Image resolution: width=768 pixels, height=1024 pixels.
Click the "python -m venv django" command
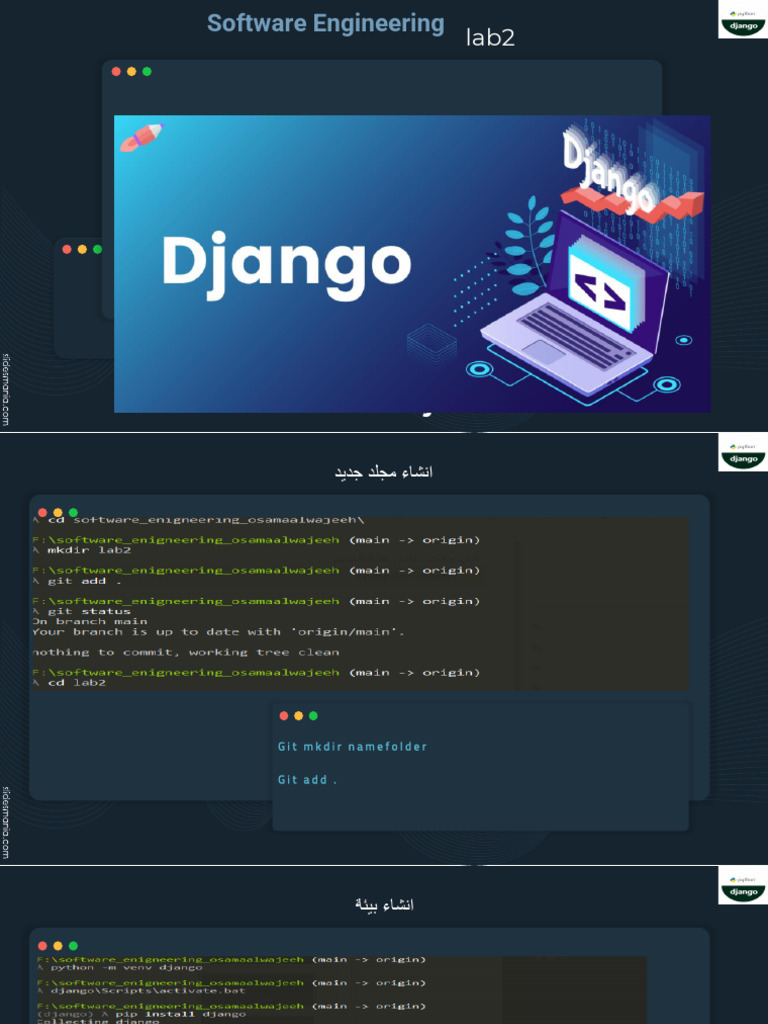[126, 967]
